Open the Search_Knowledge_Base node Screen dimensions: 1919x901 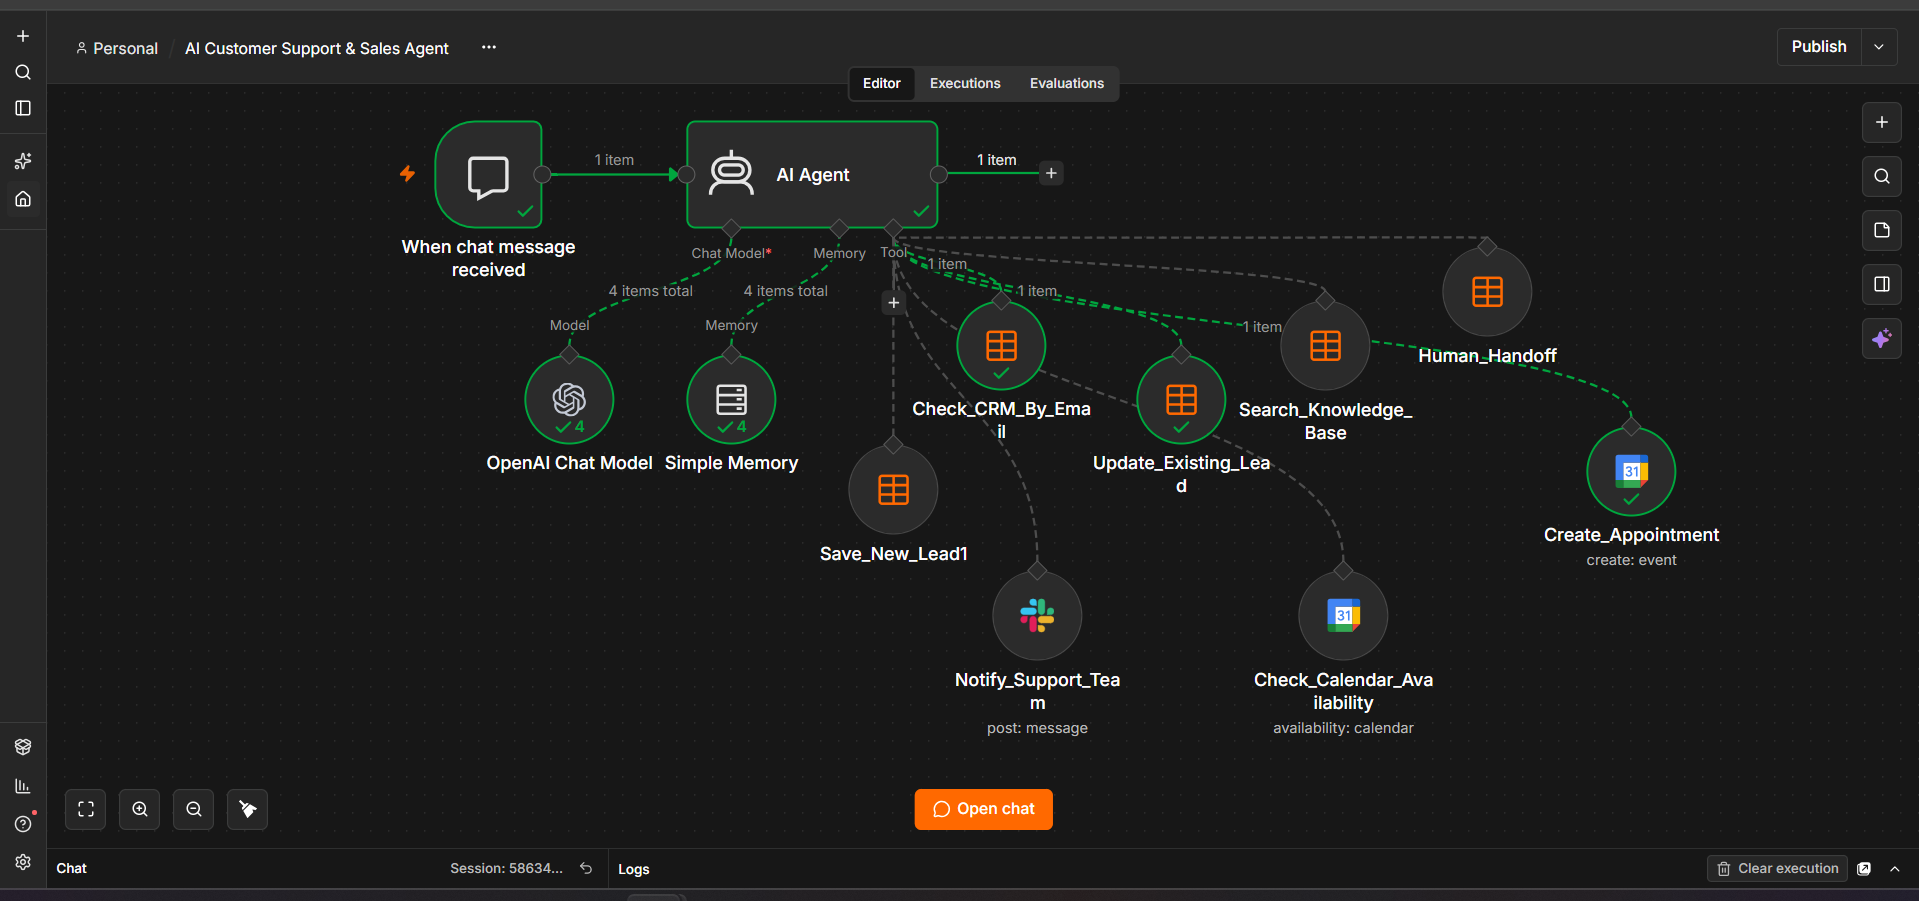click(1325, 346)
